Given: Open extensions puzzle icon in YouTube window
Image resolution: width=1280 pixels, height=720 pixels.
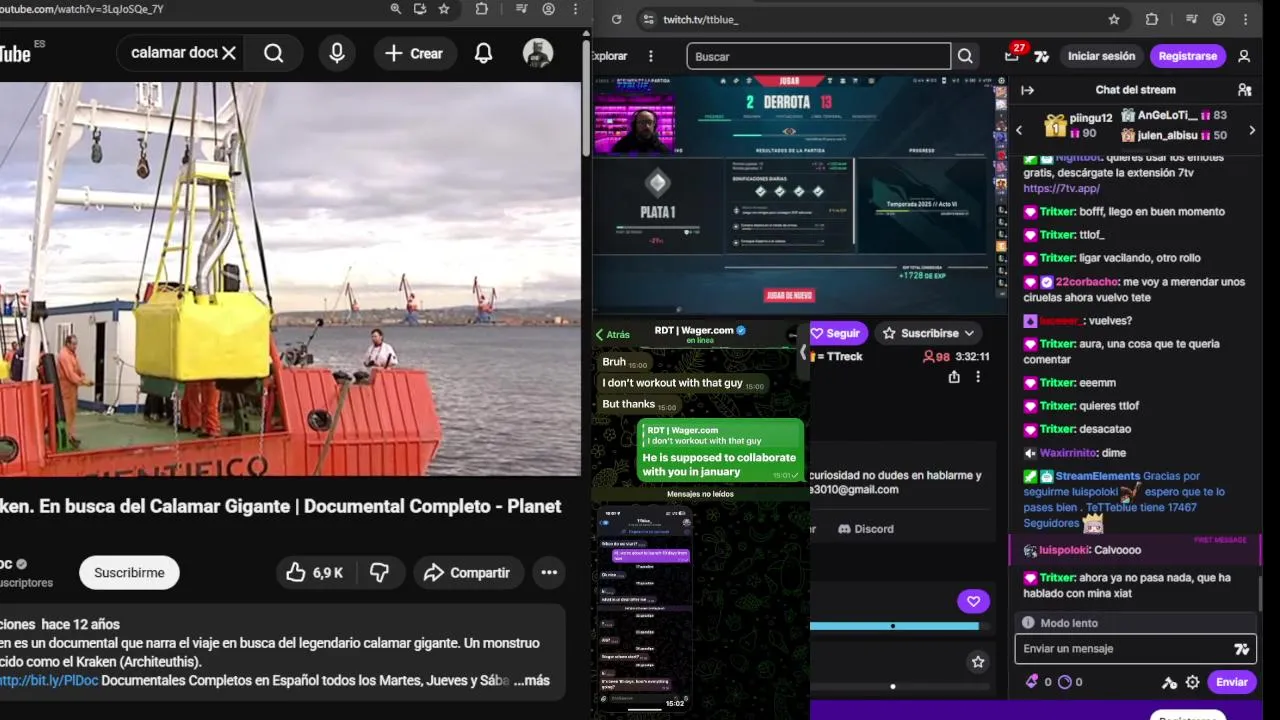Looking at the screenshot, I should [482, 9].
